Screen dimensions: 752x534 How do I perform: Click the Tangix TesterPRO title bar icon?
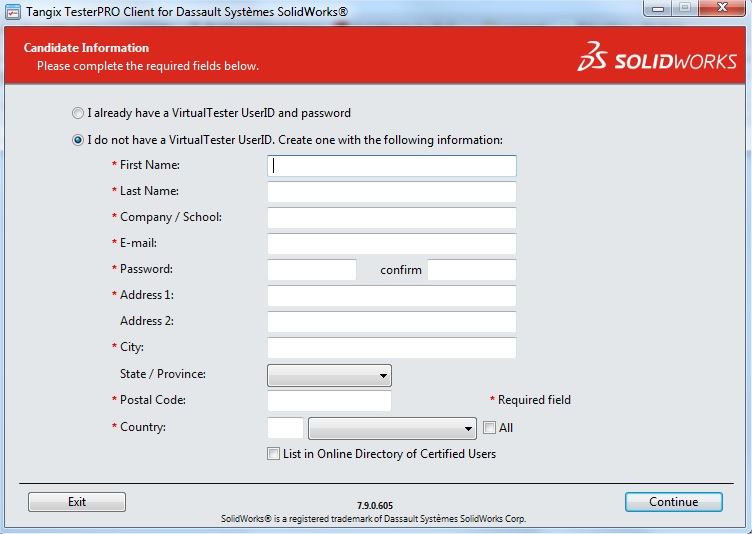point(13,9)
